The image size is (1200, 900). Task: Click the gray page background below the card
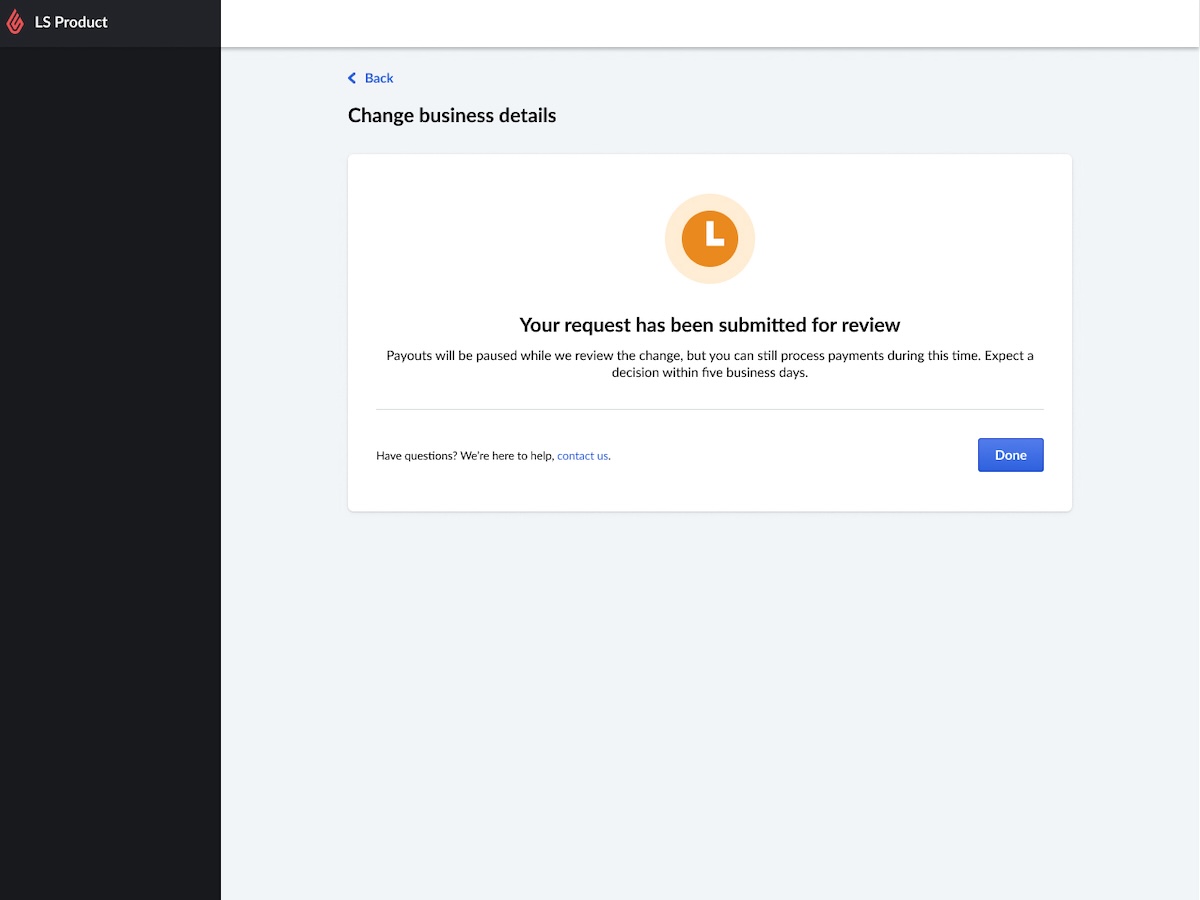[710, 700]
